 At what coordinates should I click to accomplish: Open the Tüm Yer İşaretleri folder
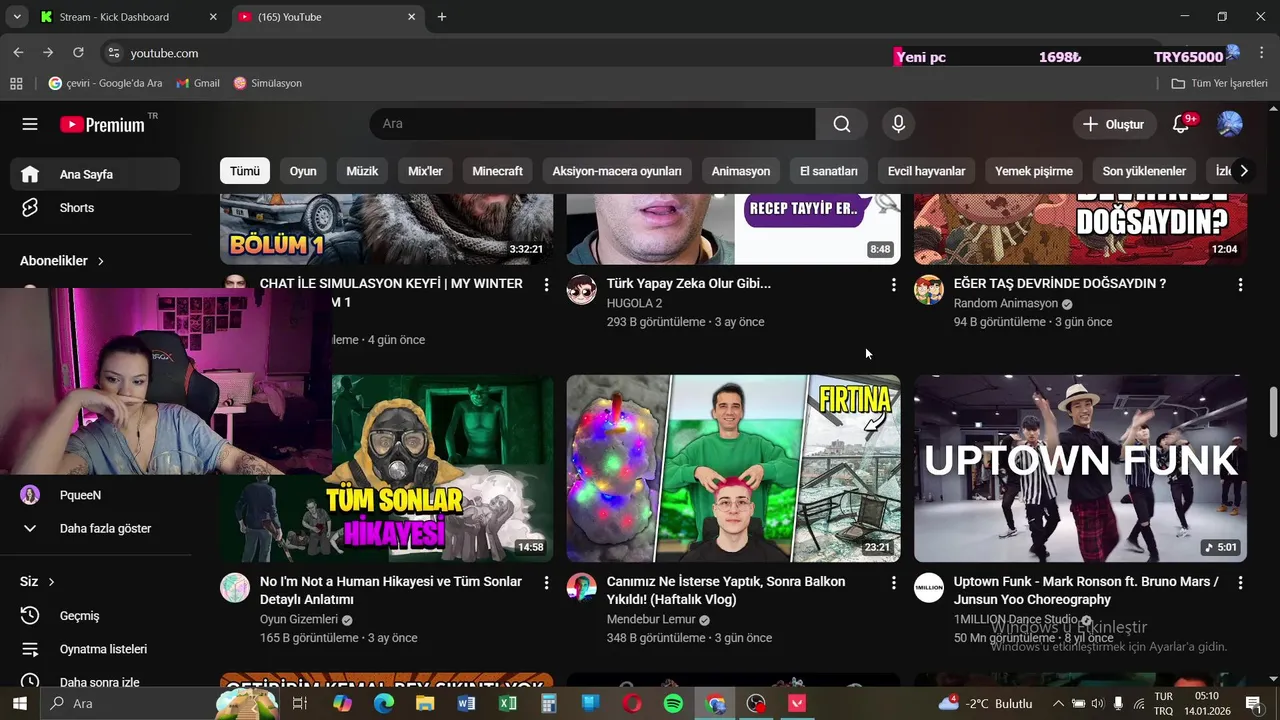(1220, 83)
